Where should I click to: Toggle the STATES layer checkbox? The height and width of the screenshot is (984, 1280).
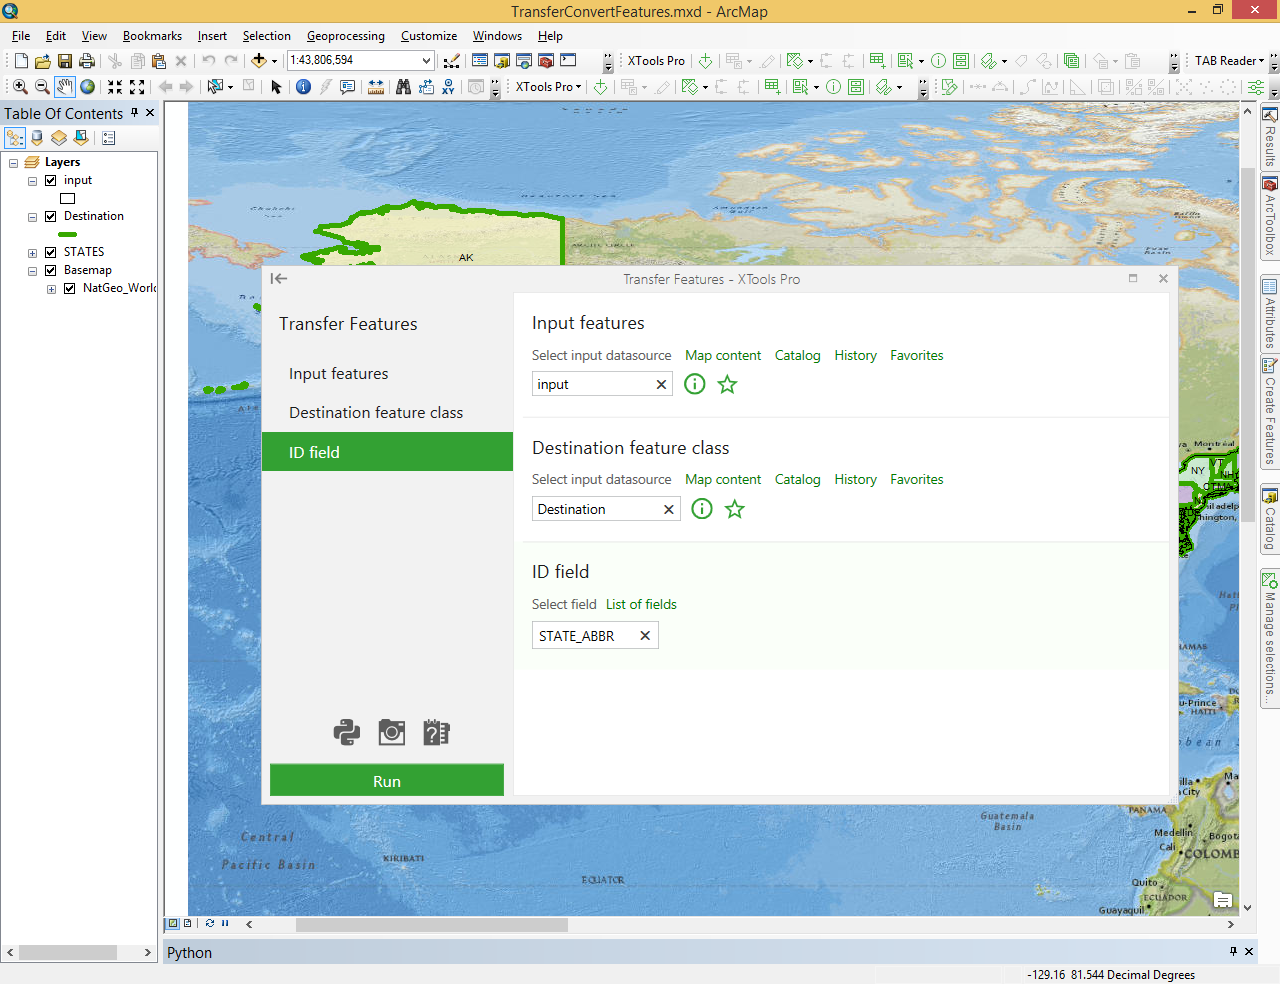[50, 253]
